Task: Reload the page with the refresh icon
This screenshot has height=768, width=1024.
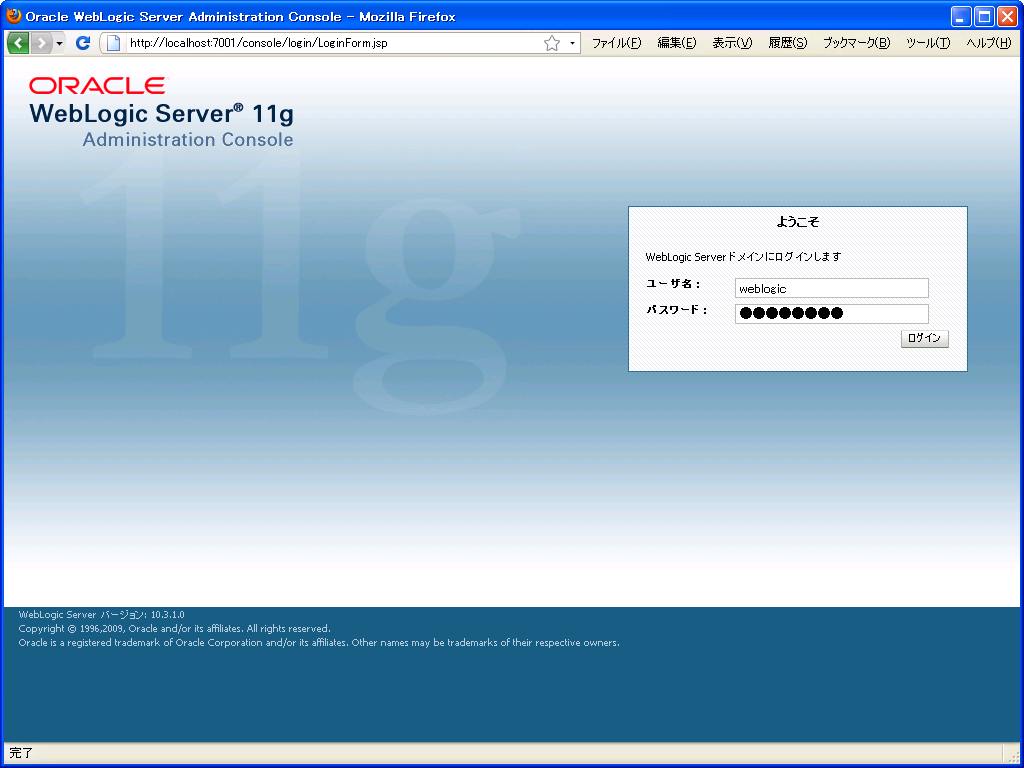Action: point(82,43)
